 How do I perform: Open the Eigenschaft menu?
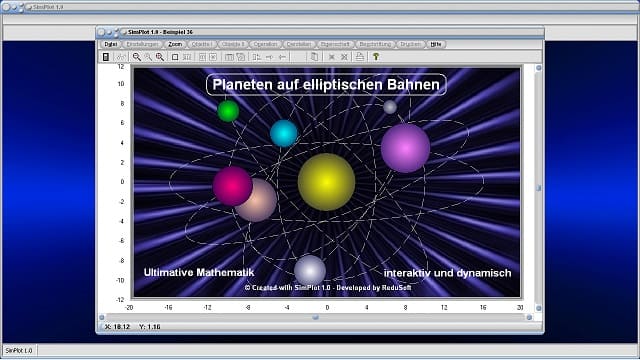click(335, 44)
